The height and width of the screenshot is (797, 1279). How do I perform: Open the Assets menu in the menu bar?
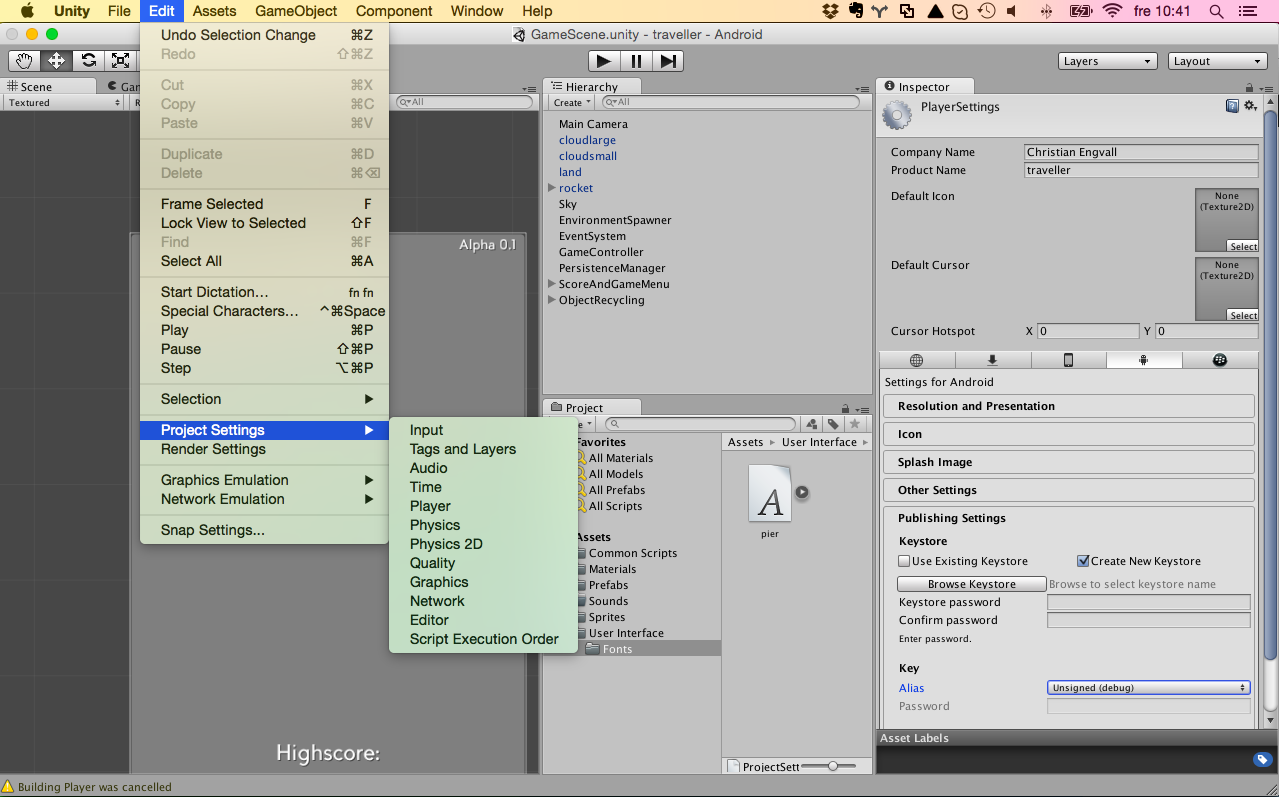click(214, 11)
